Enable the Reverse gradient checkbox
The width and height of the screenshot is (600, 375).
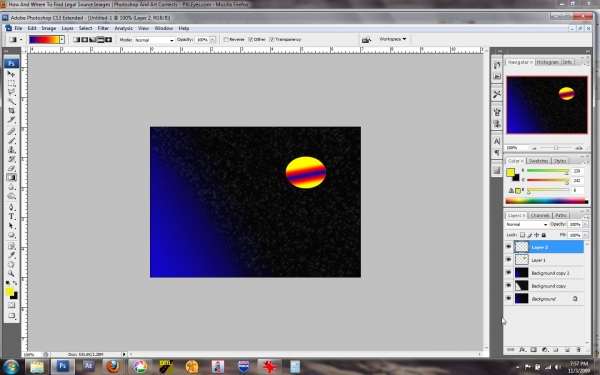(226, 39)
